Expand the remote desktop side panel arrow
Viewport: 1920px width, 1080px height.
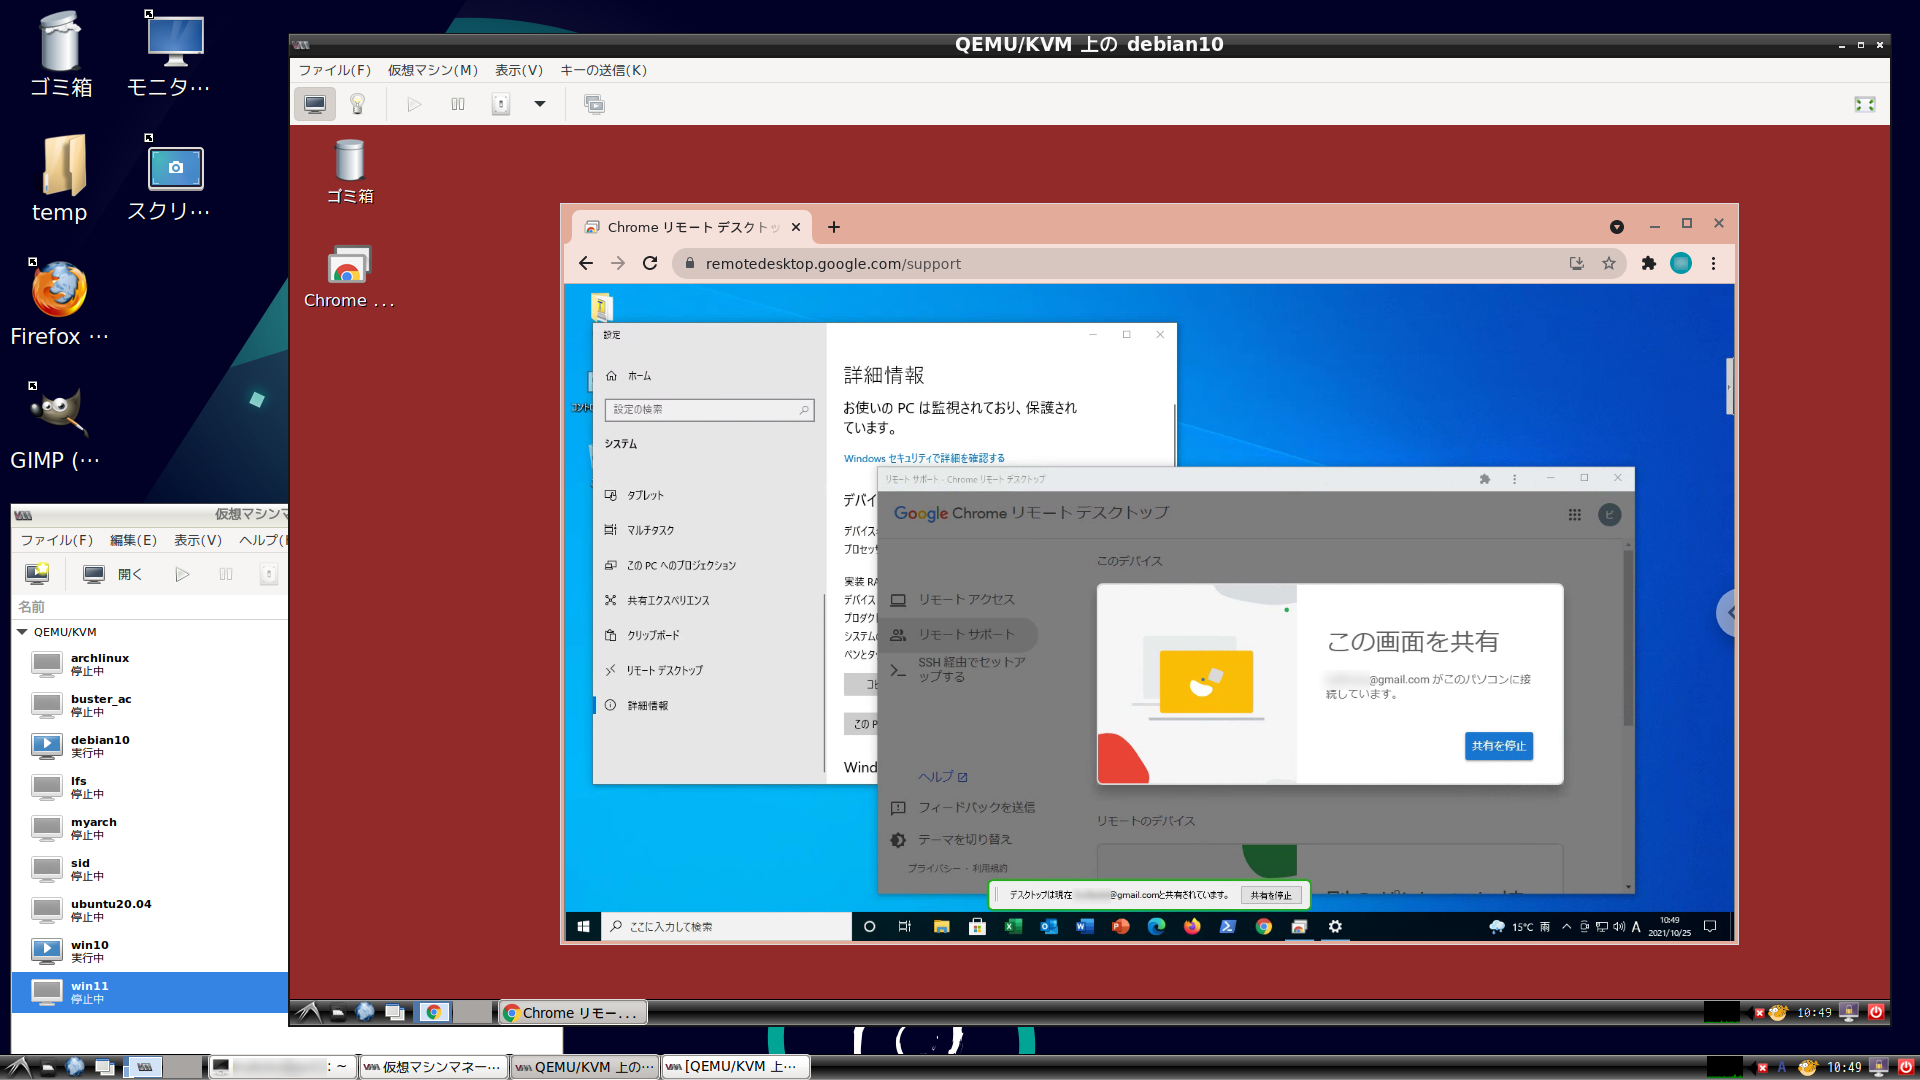click(x=1729, y=612)
